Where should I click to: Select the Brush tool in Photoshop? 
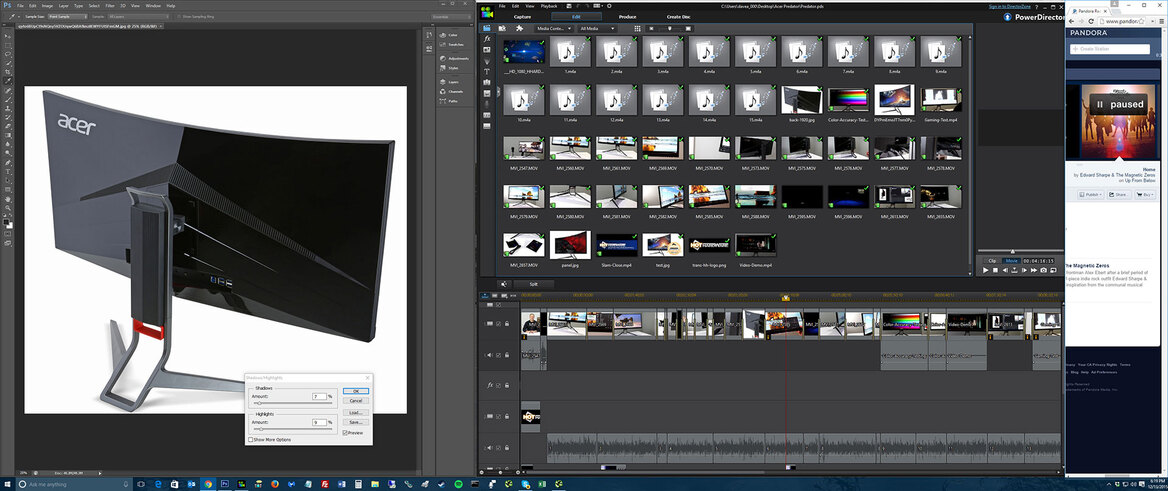tap(7, 100)
